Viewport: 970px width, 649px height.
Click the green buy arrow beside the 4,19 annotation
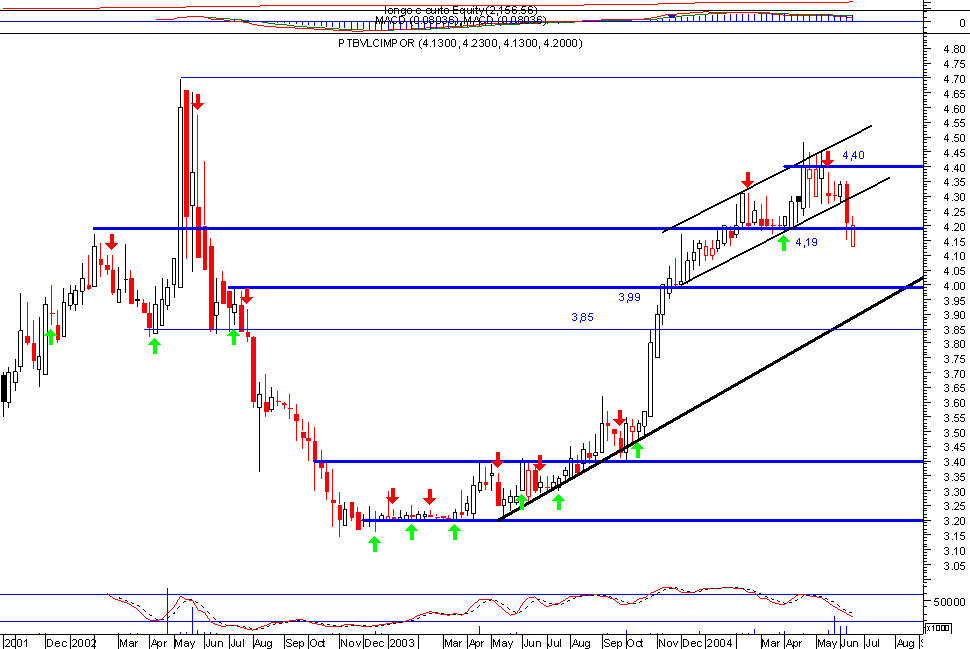[x=784, y=243]
